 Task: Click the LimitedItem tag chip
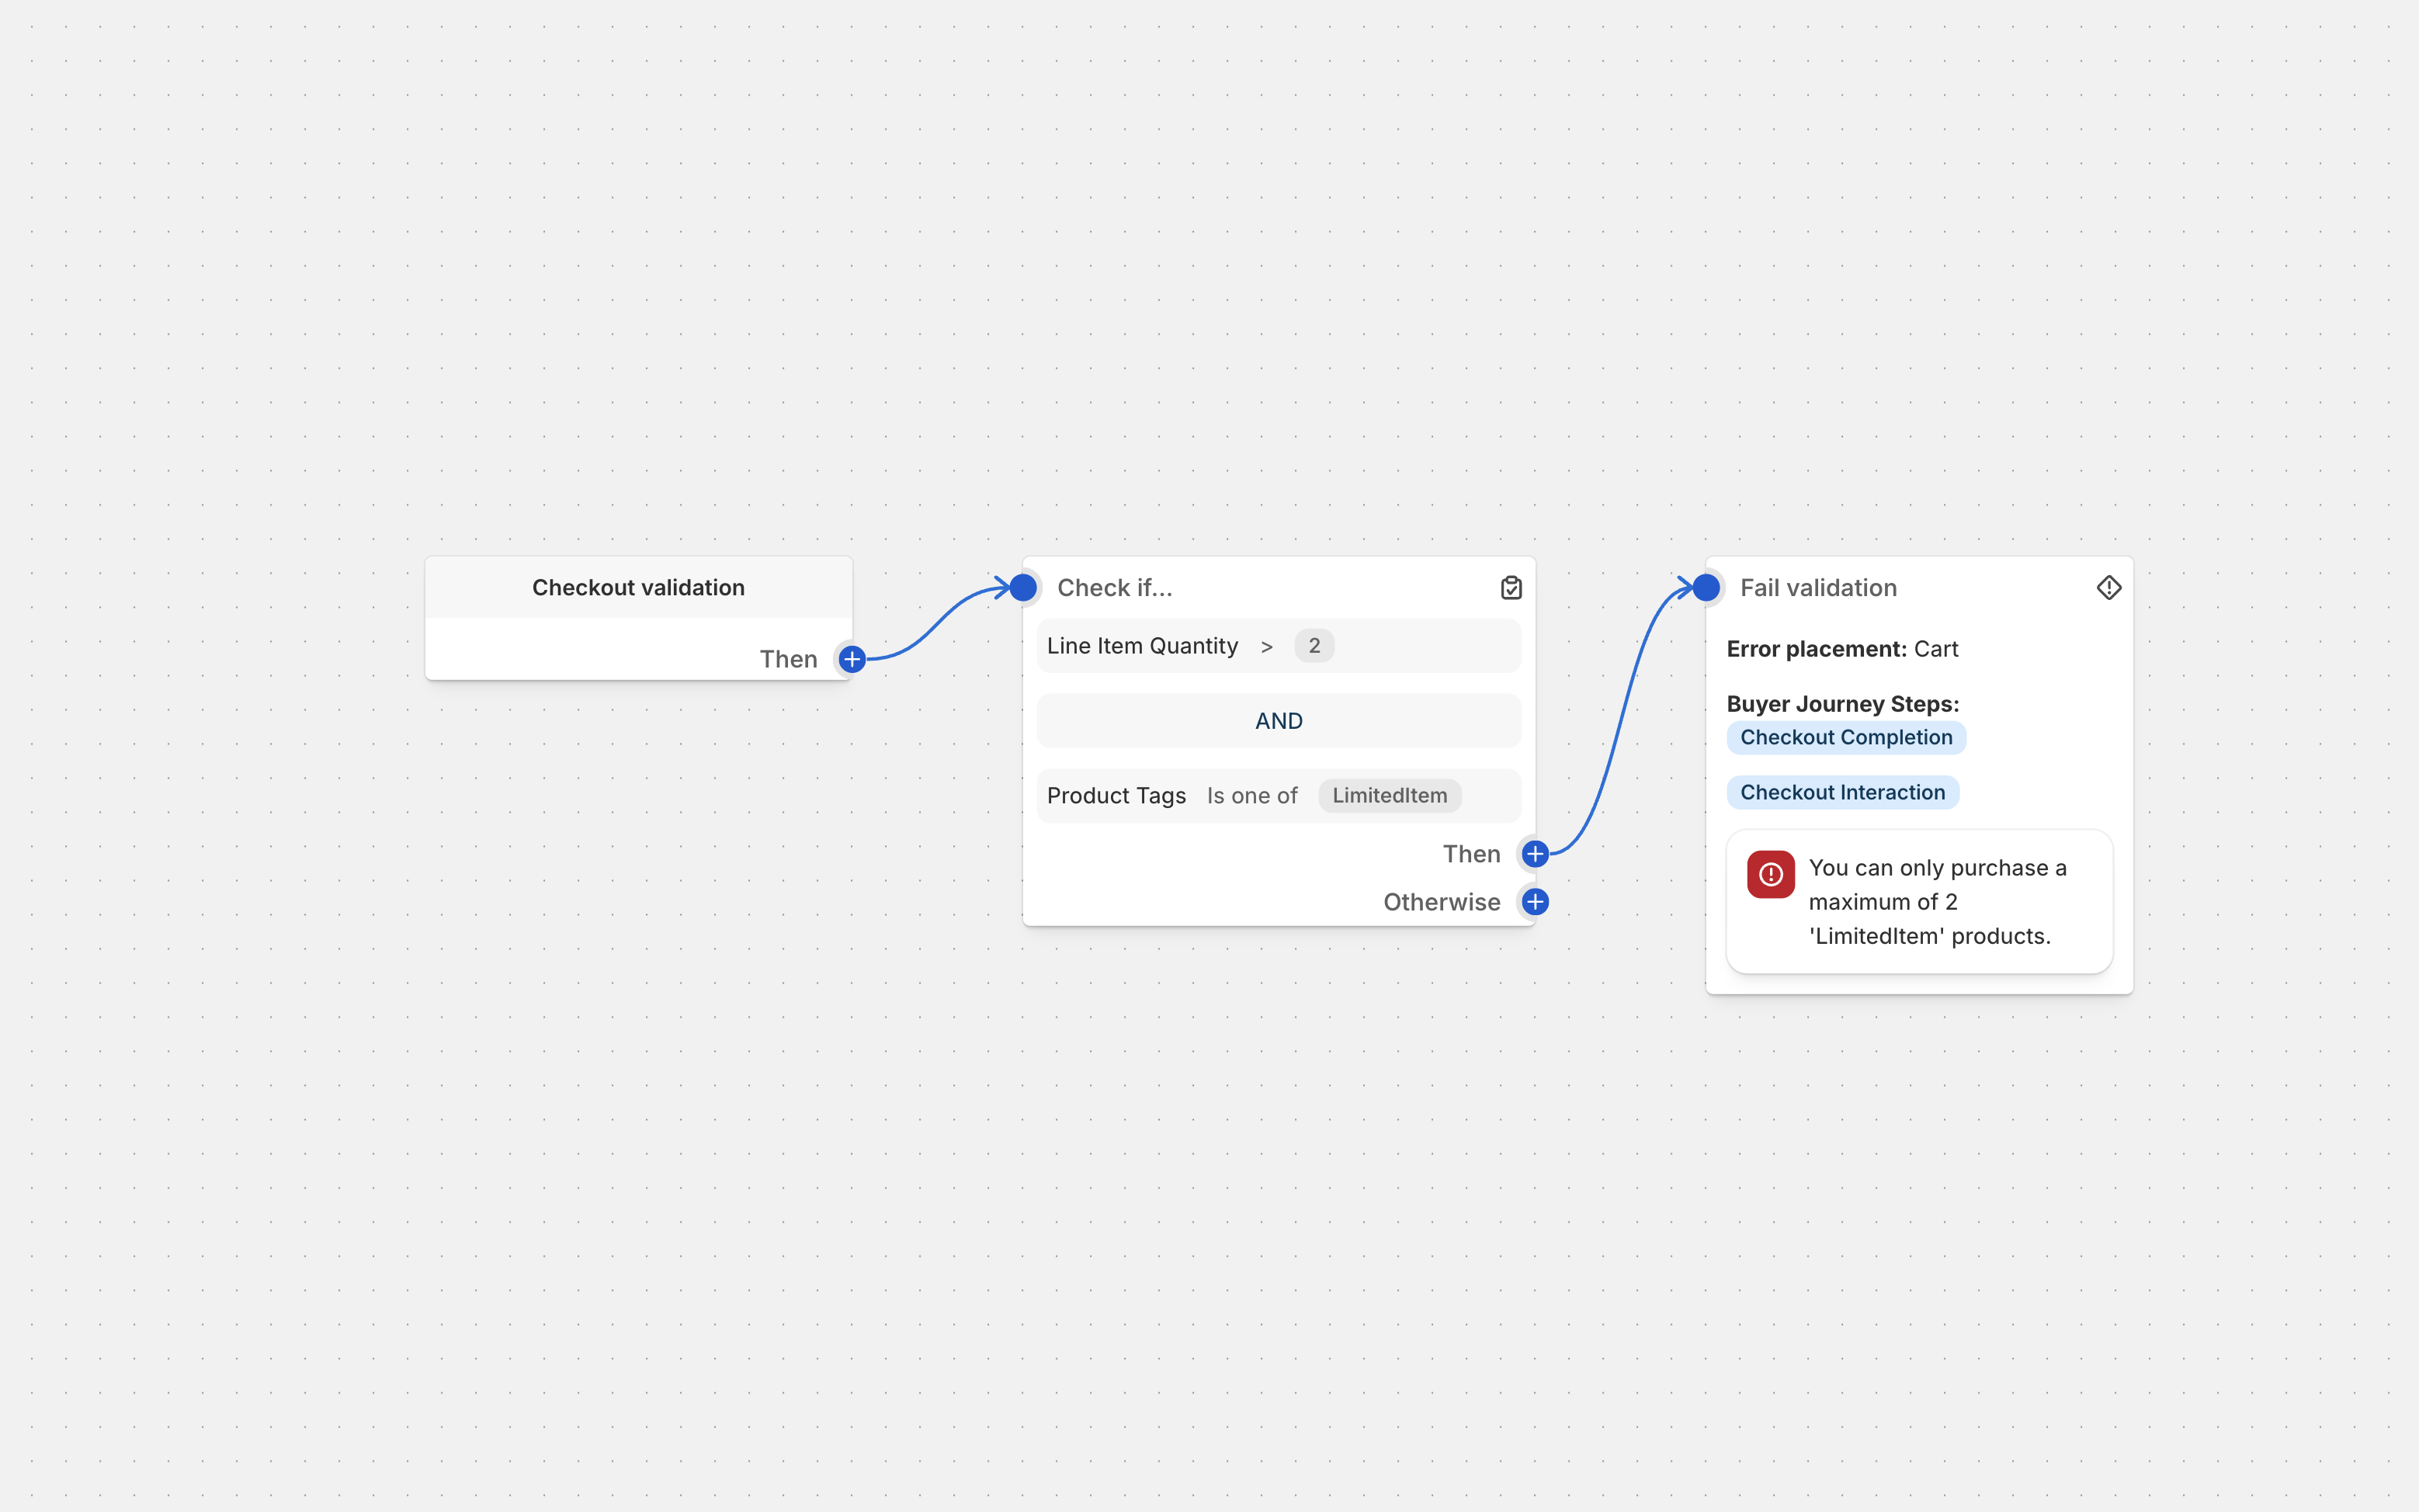pos(1389,796)
